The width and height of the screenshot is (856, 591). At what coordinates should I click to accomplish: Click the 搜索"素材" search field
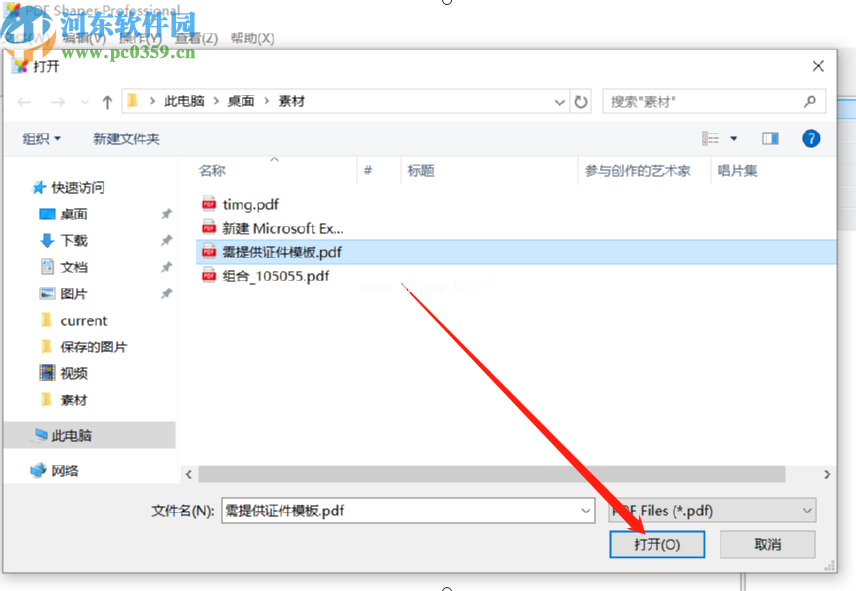pyautogui.click(x=703, y=102)
